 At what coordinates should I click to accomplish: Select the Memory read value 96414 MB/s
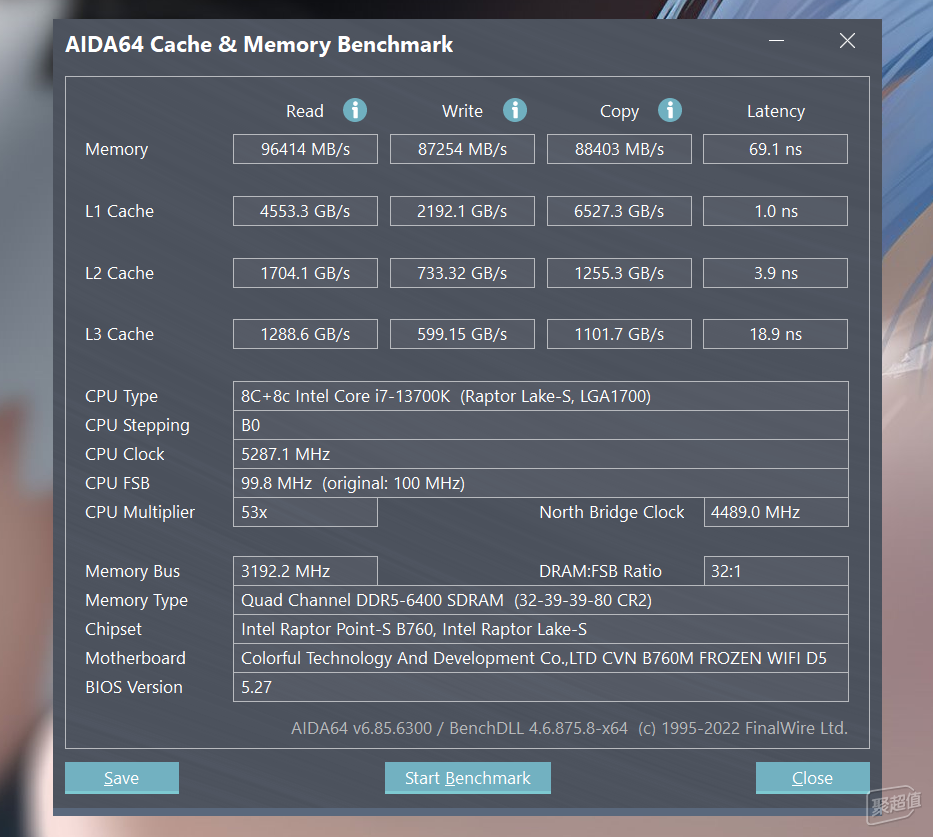[x=305, y=149]
